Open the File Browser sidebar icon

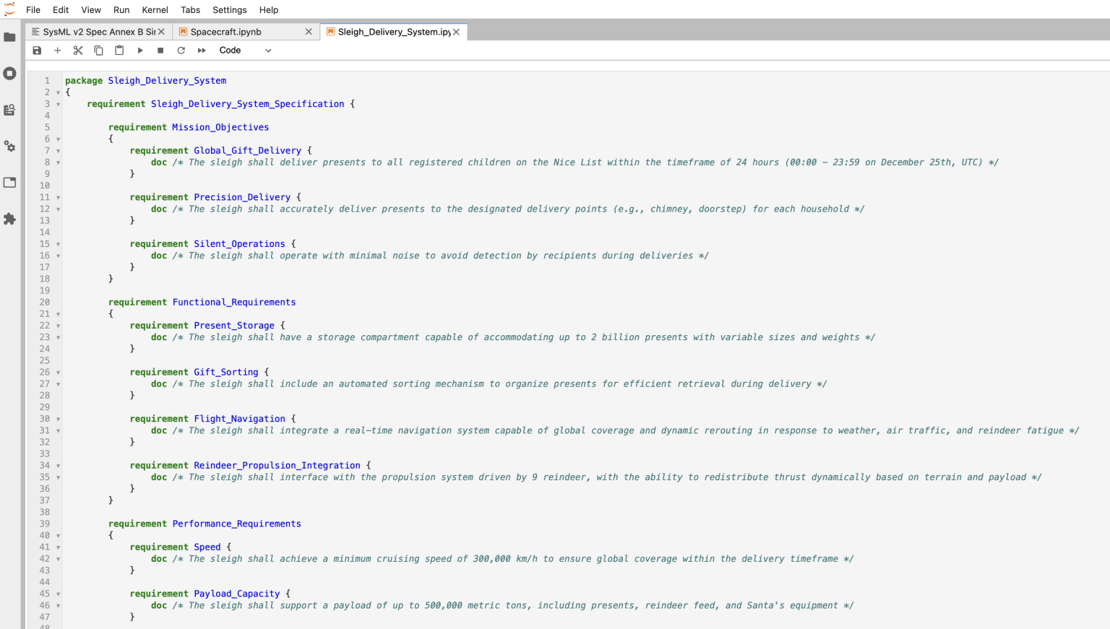(x=10, y=37)
